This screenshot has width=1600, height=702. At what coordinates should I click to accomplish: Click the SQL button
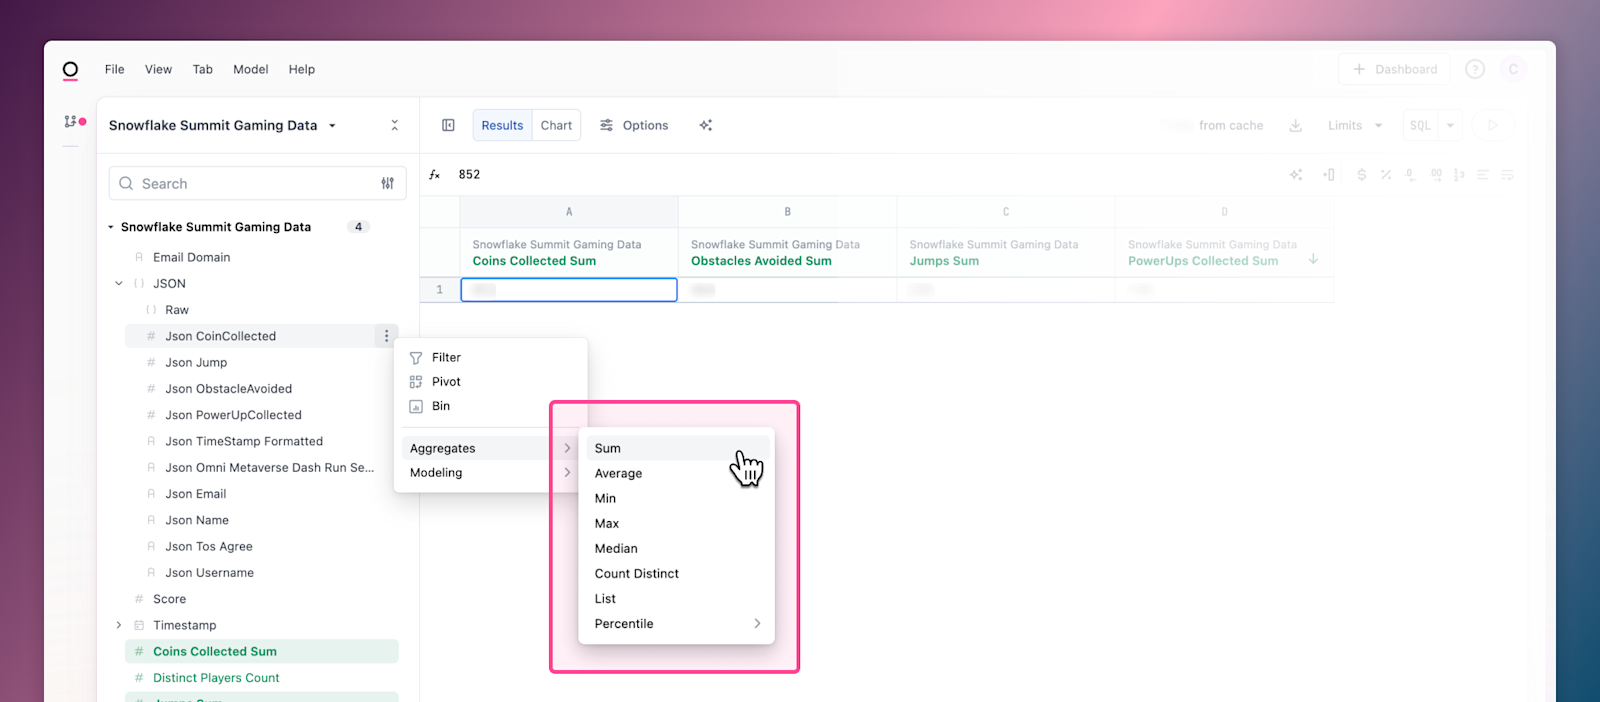1420,125
